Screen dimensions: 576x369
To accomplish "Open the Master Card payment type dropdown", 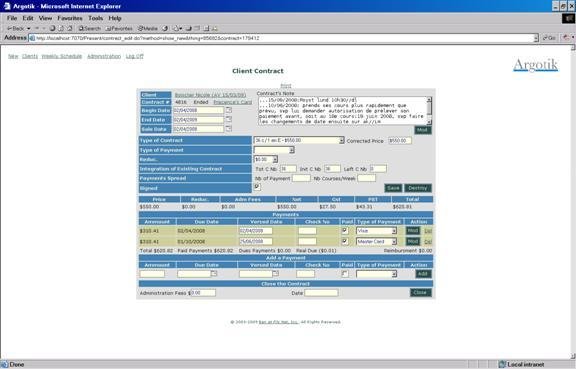I will tap(394, 241).
